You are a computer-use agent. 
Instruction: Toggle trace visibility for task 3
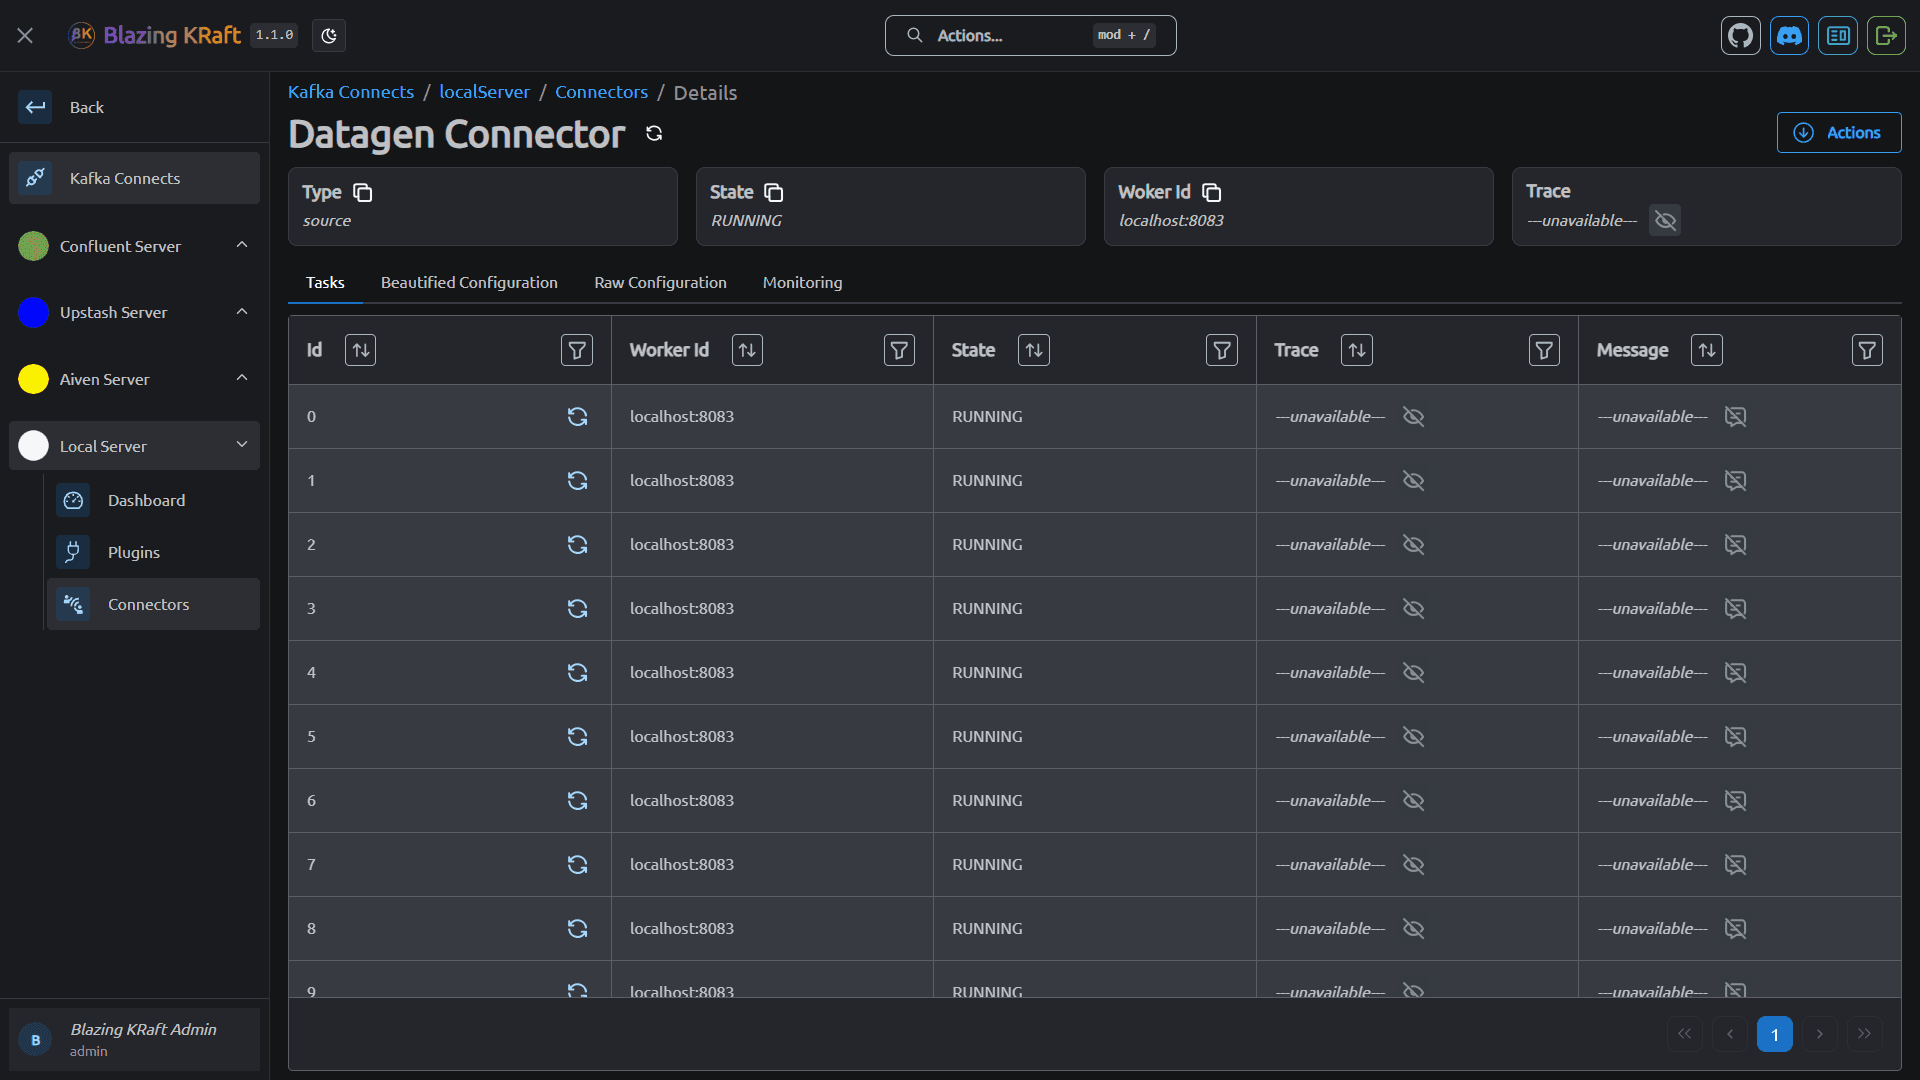click(1413, 609)
